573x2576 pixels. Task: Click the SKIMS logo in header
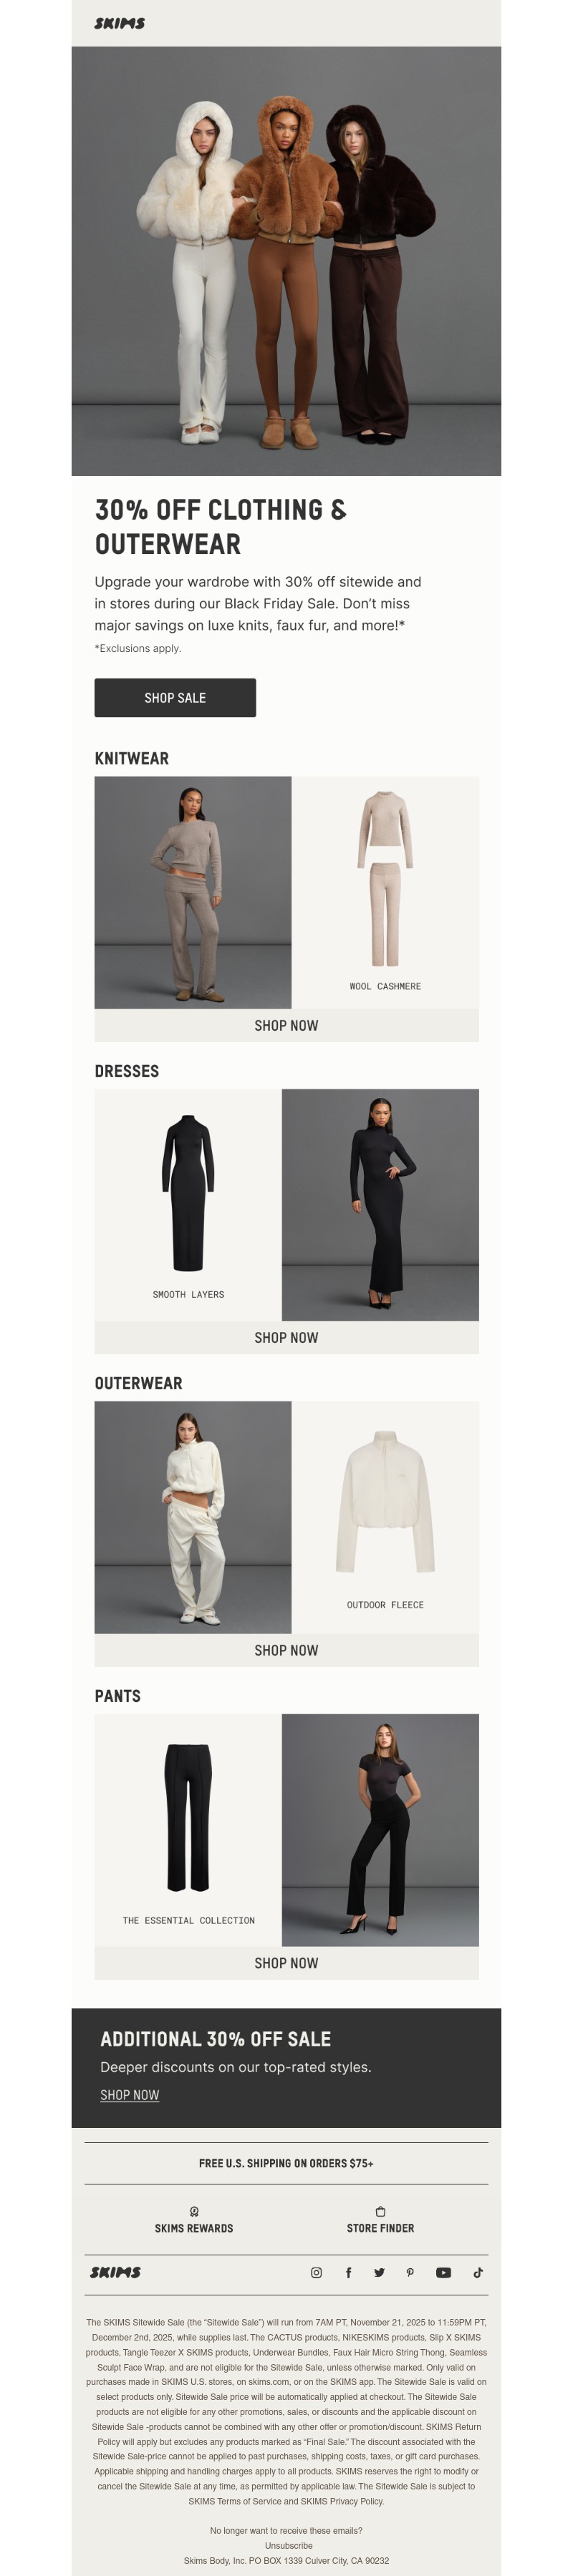click(120, 23)
